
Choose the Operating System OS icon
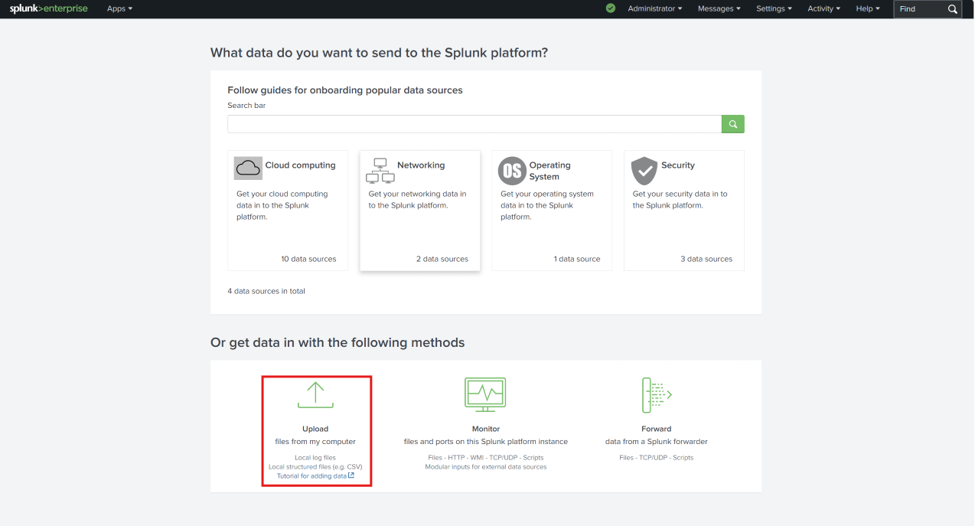coord(512,170)
